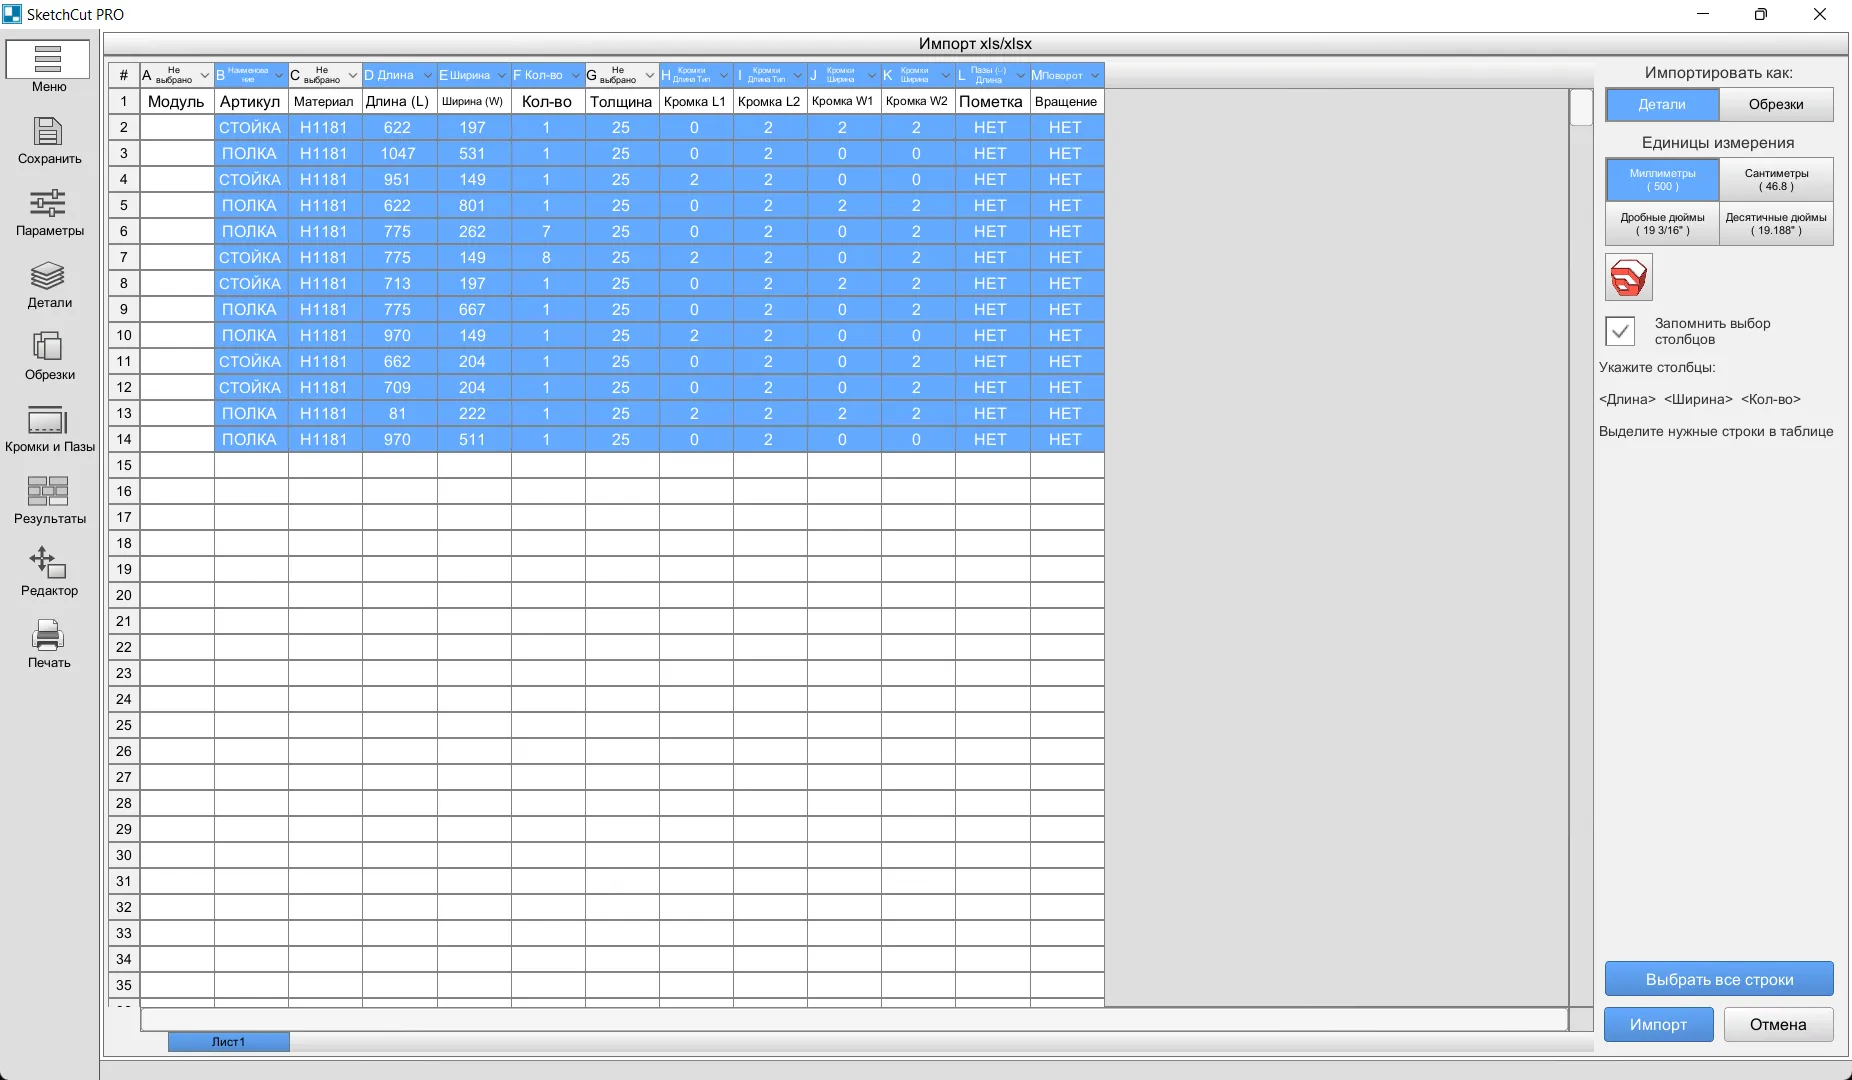Open Кромки и Пазы icon
Screen dimensions: 1852x1080
(x=48, y=420)
